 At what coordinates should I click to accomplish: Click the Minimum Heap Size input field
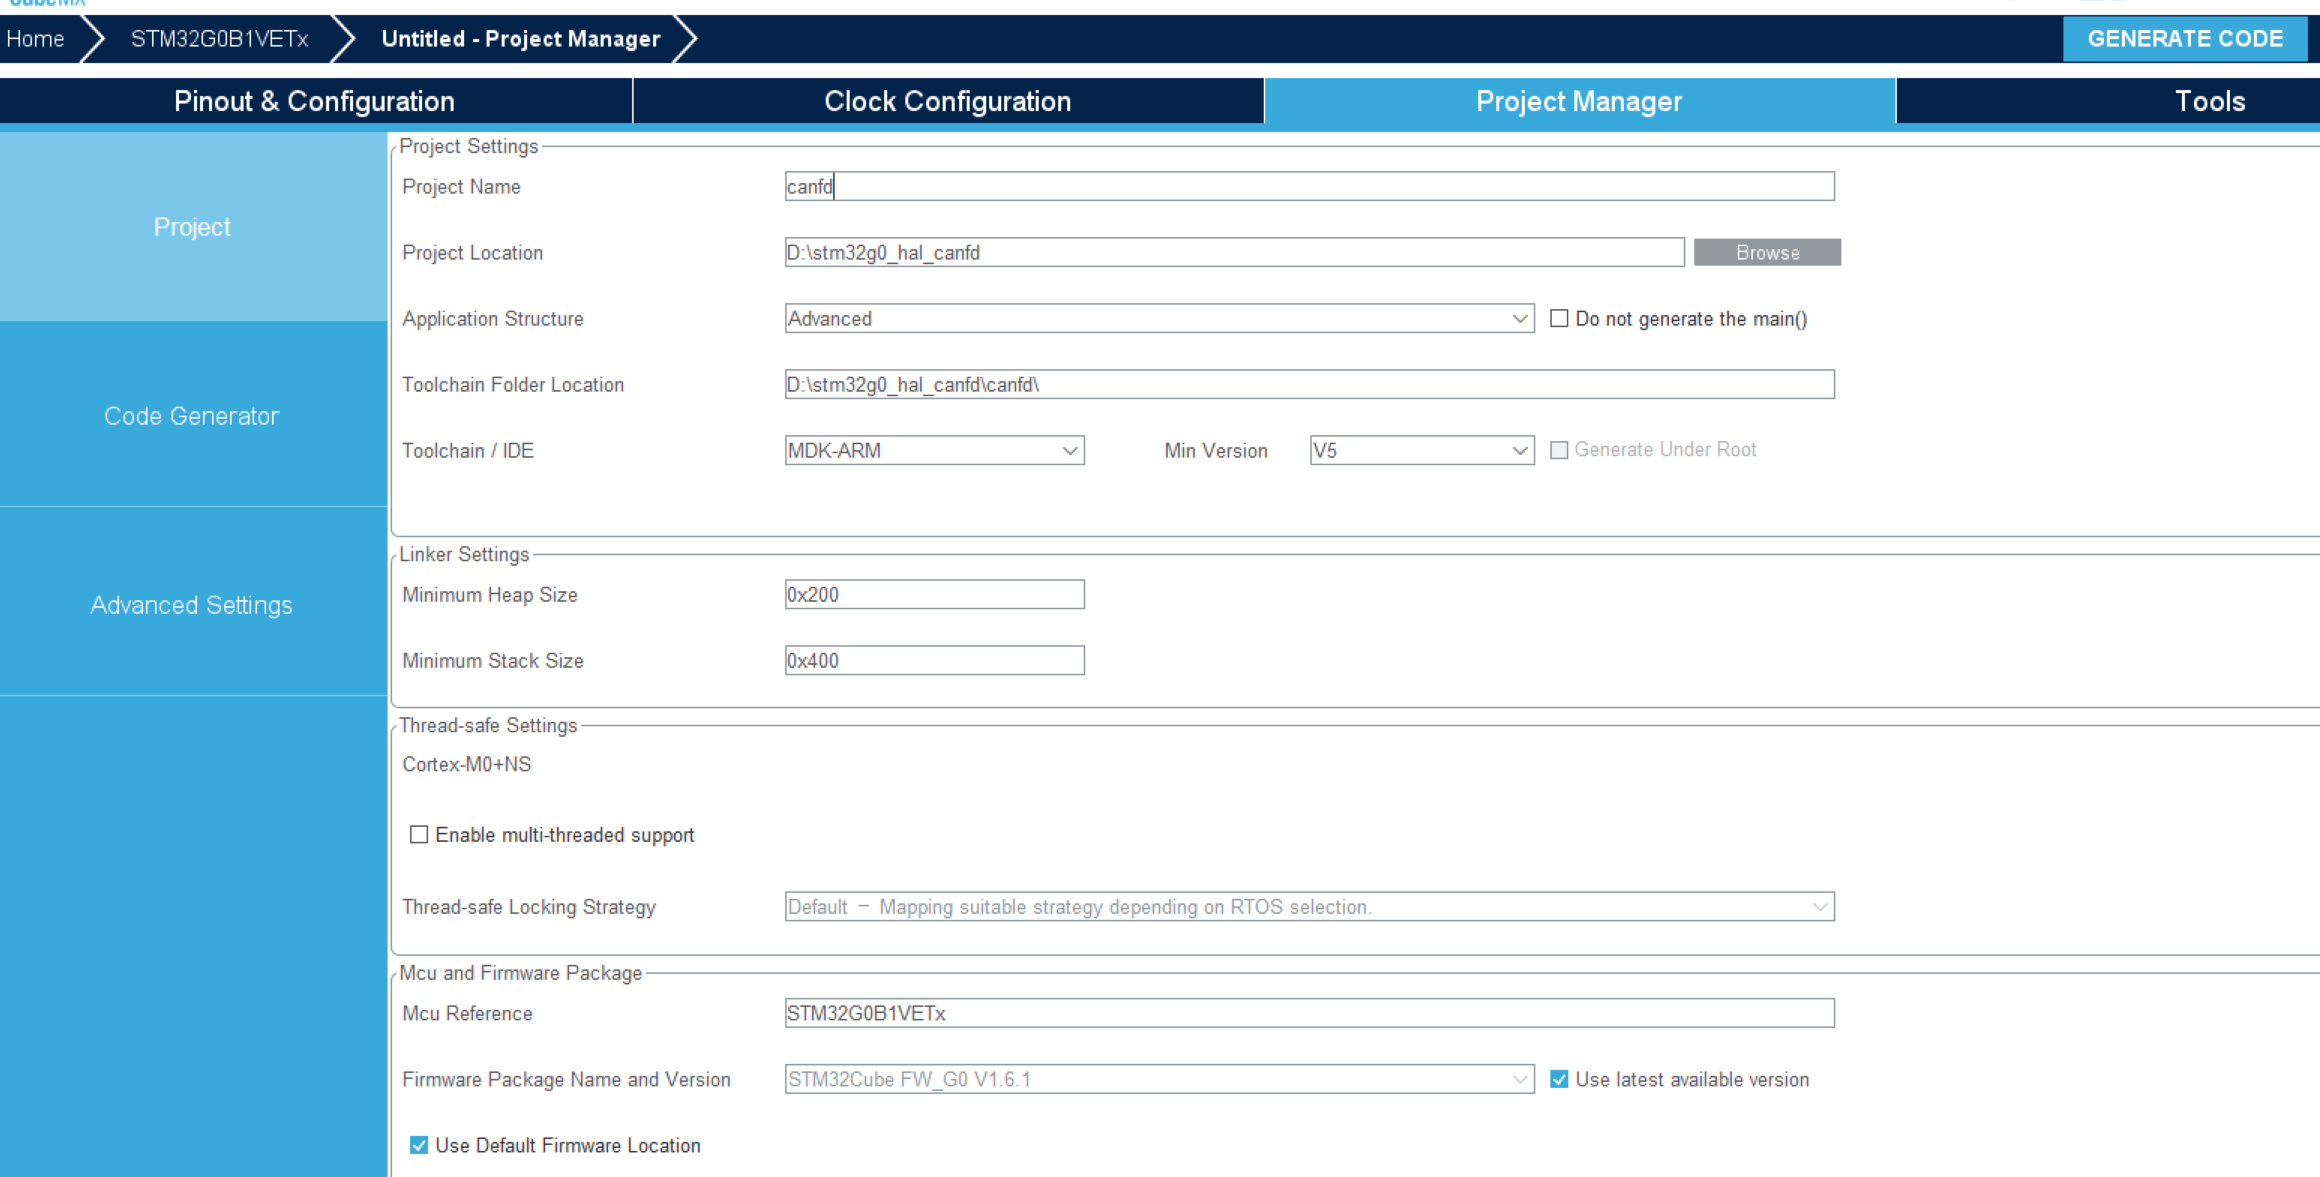tap(933, 593)
